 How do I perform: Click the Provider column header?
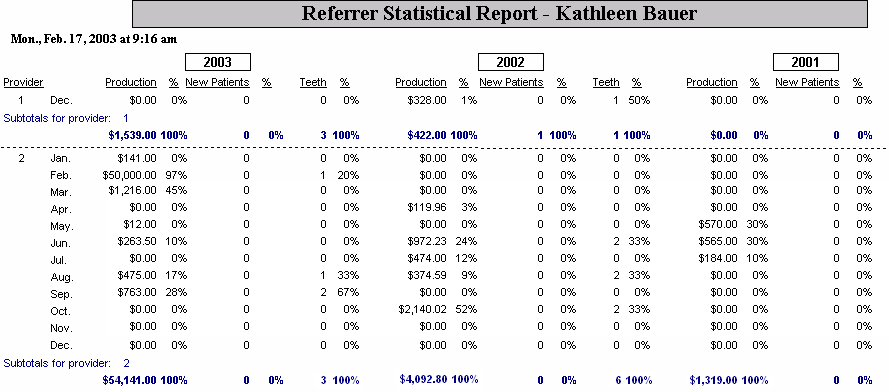pyautogui.click(x=23, y=83)
